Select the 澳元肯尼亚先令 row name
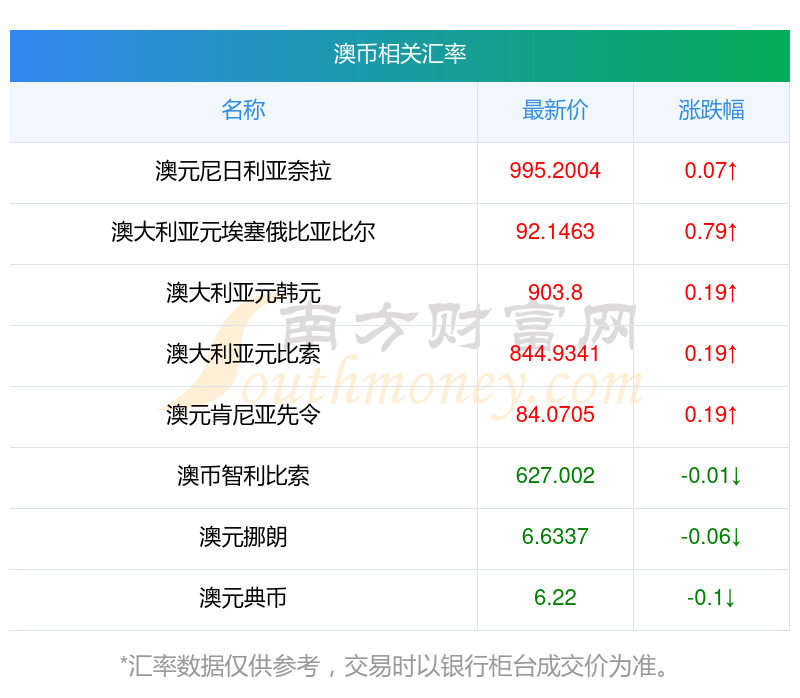 pyautogui.click(x=243, y=415)
